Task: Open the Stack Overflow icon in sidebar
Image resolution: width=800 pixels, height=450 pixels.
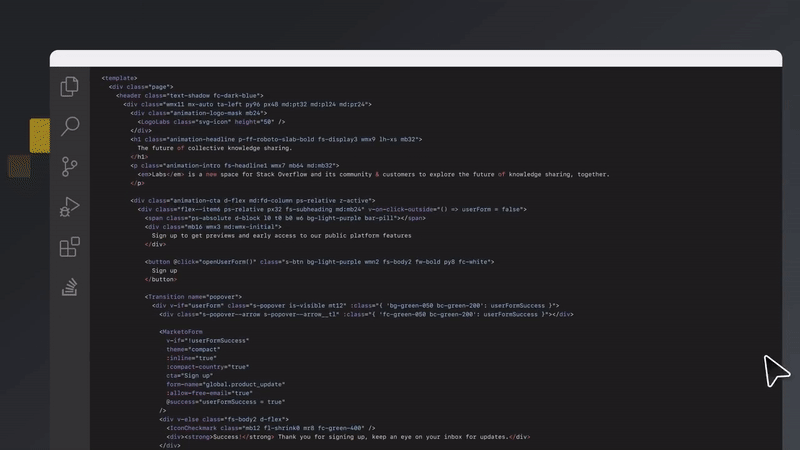Action: coord(70,287)
